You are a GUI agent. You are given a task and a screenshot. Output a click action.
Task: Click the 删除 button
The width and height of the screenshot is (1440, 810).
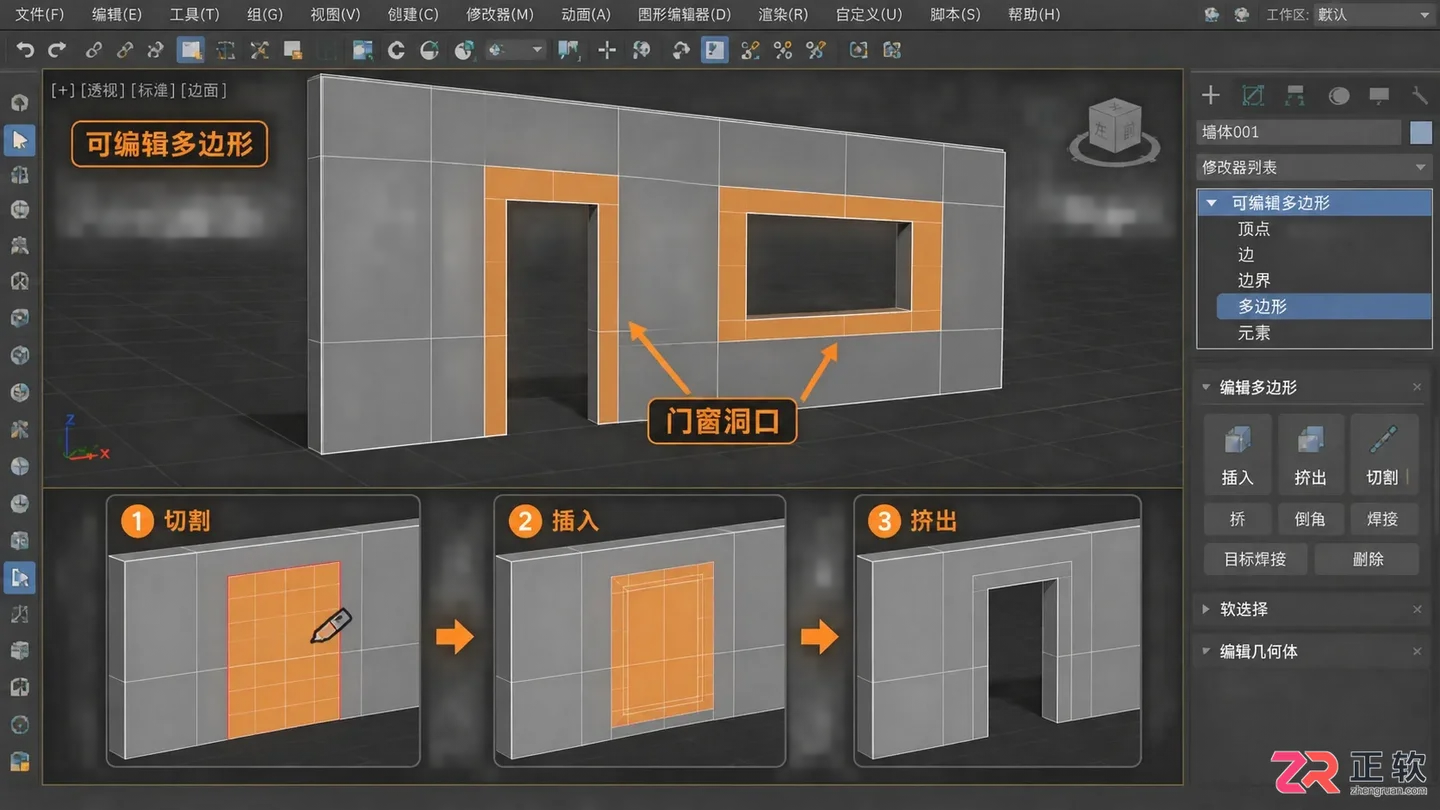click(x=1367, y=559)
